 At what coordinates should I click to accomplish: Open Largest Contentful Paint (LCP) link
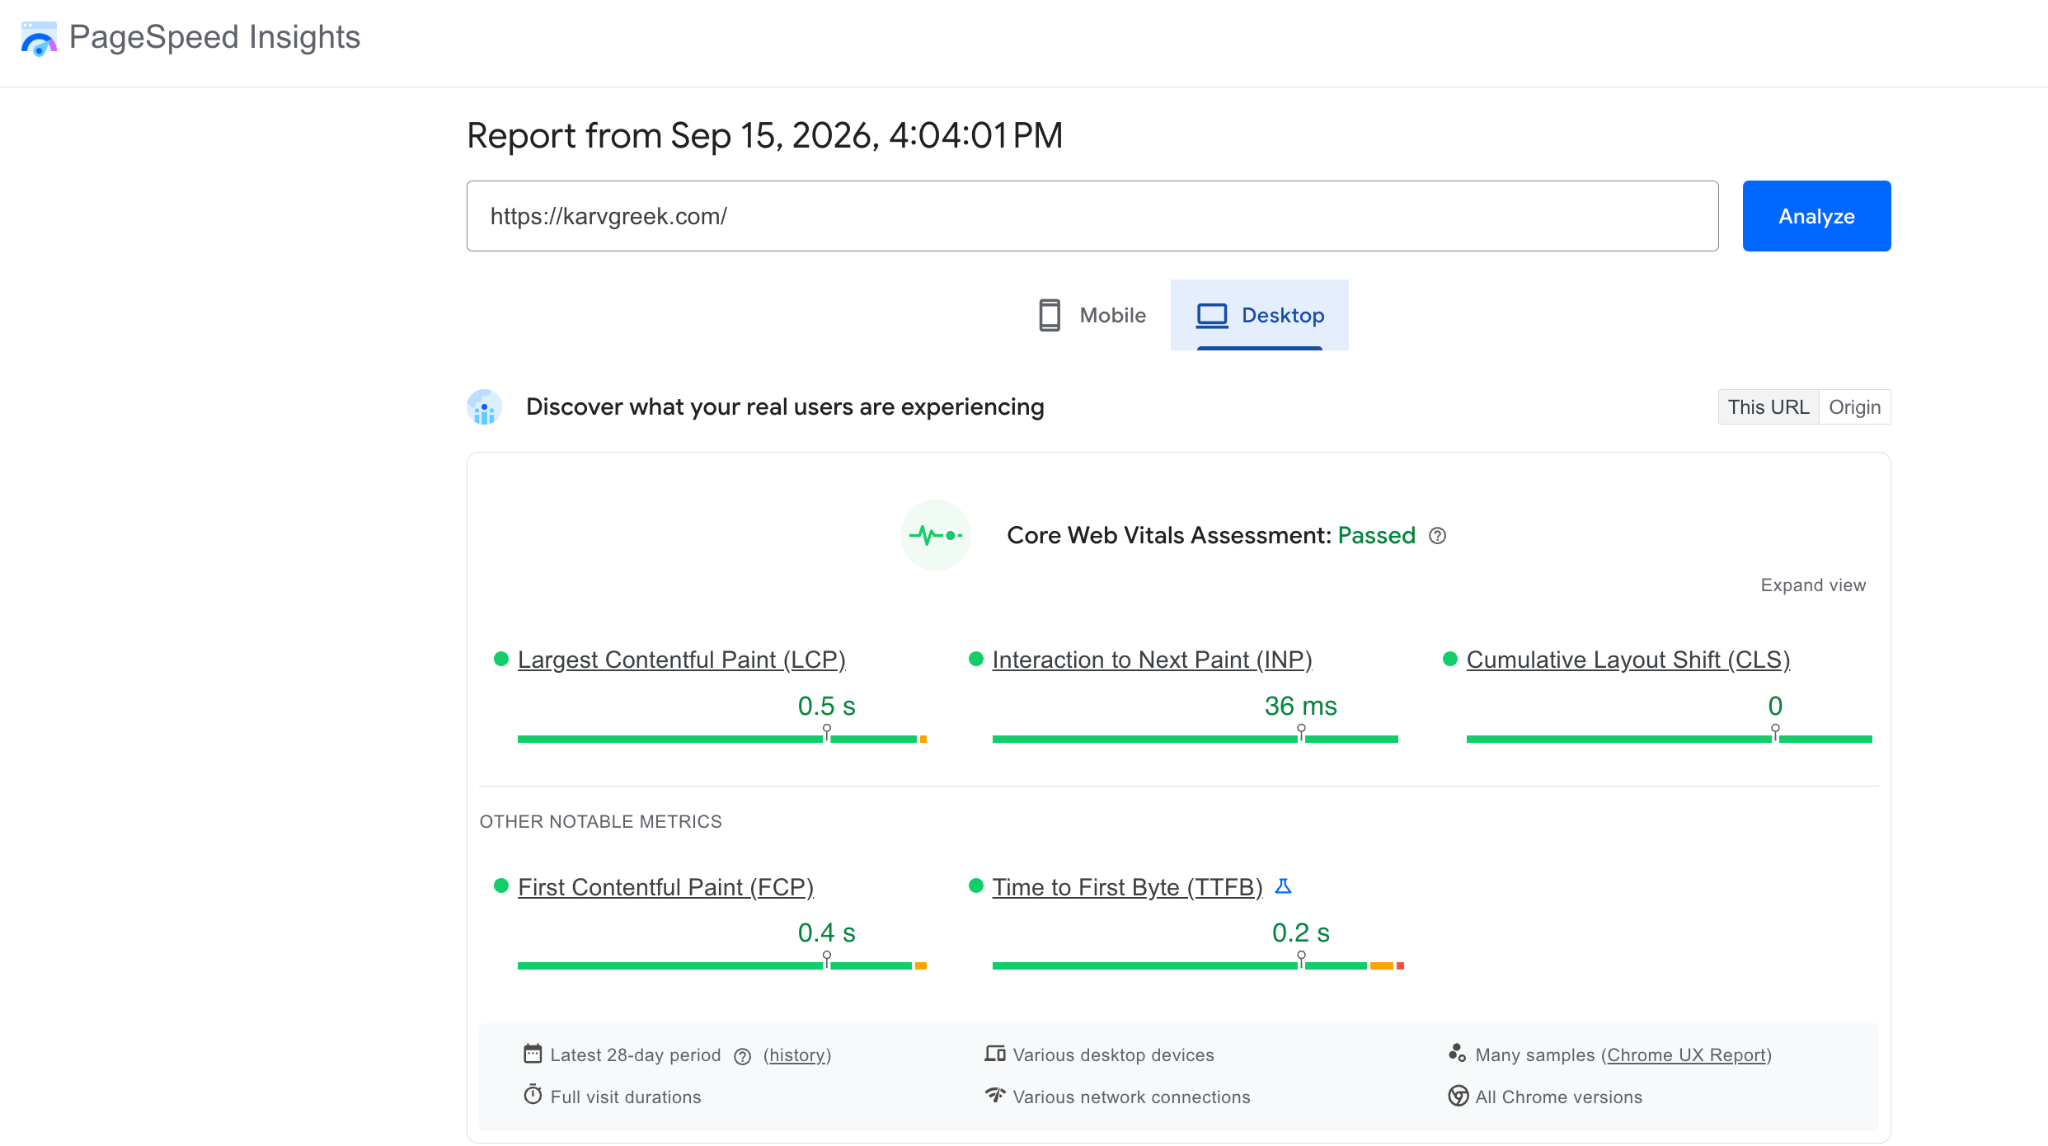coord(681,660)
